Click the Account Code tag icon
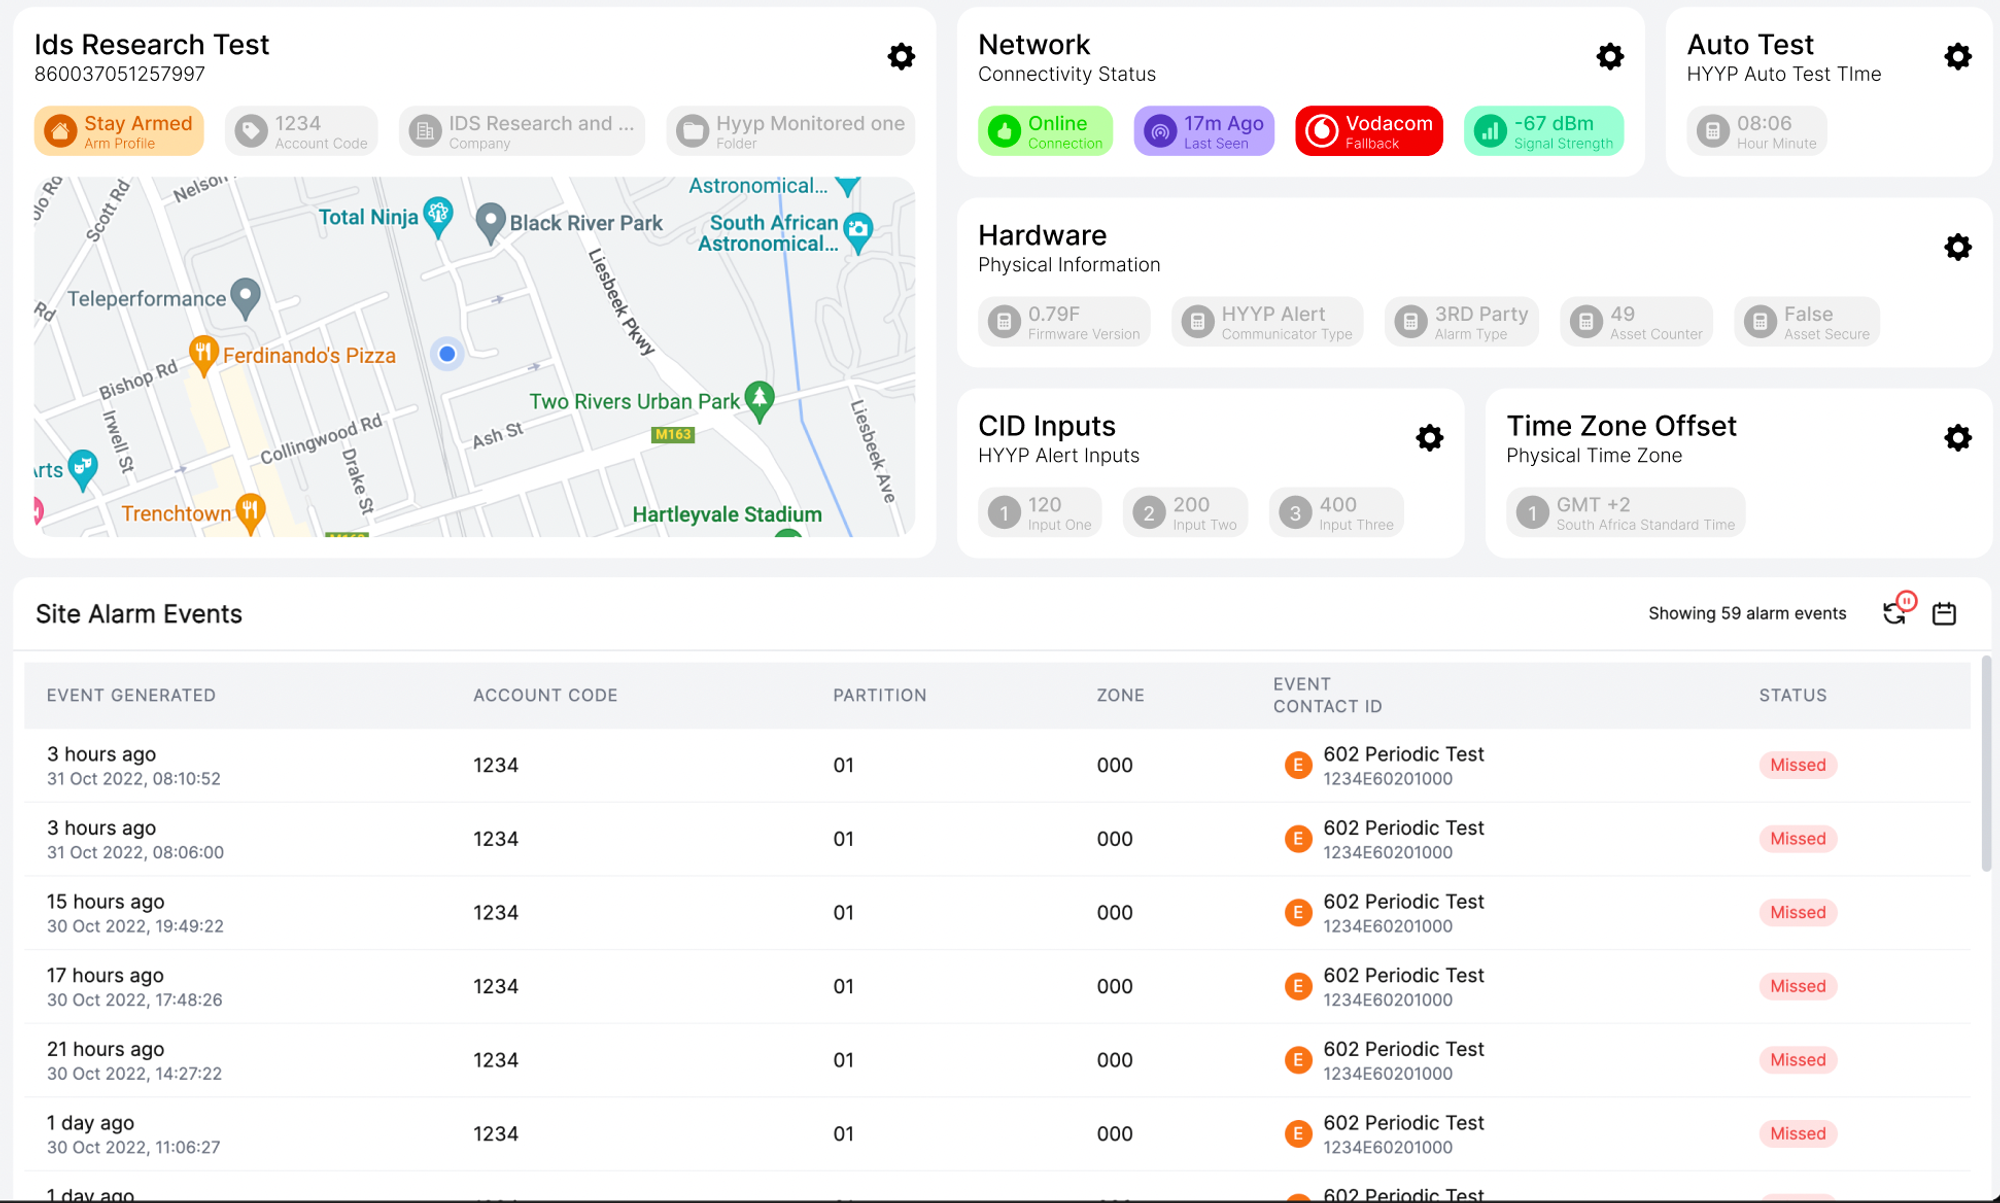 [x=251, y=131]
